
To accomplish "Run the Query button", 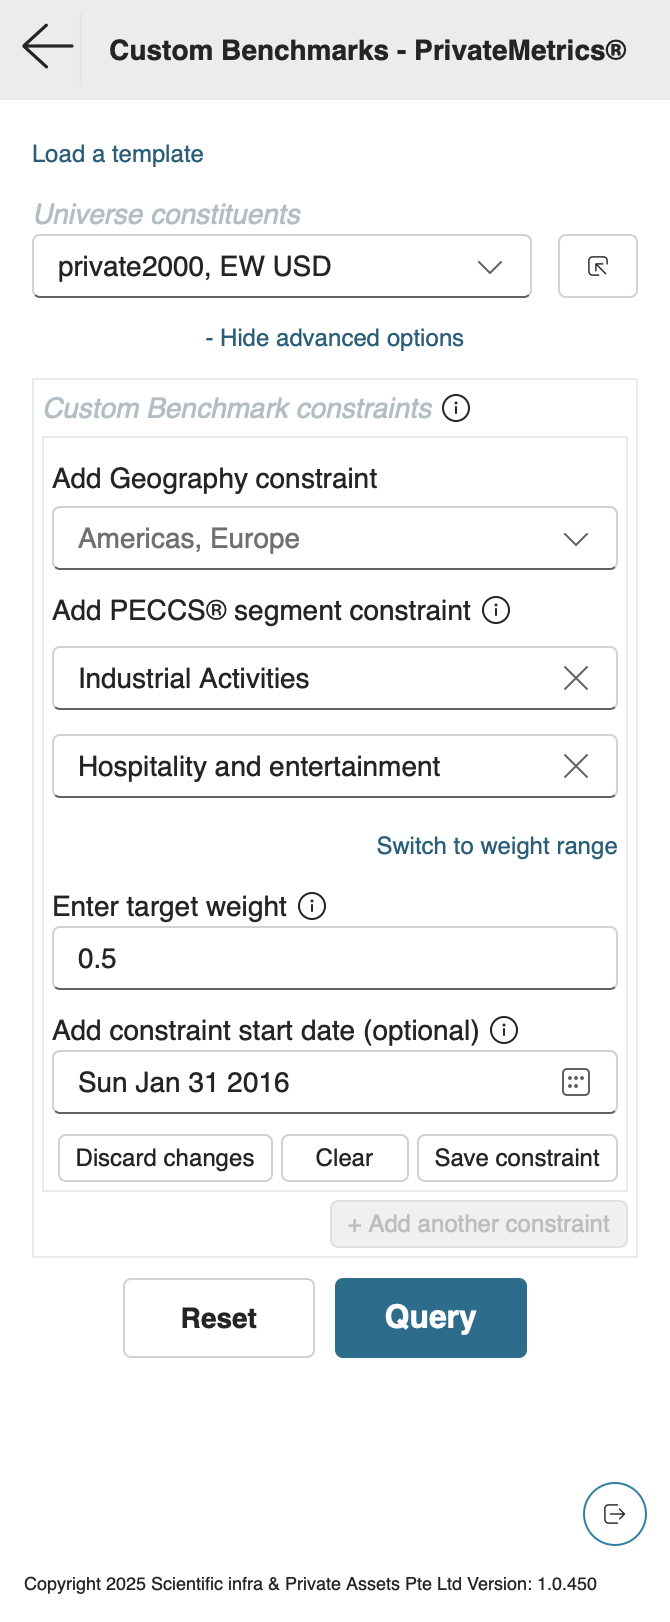I will (x=430, y=1318).
